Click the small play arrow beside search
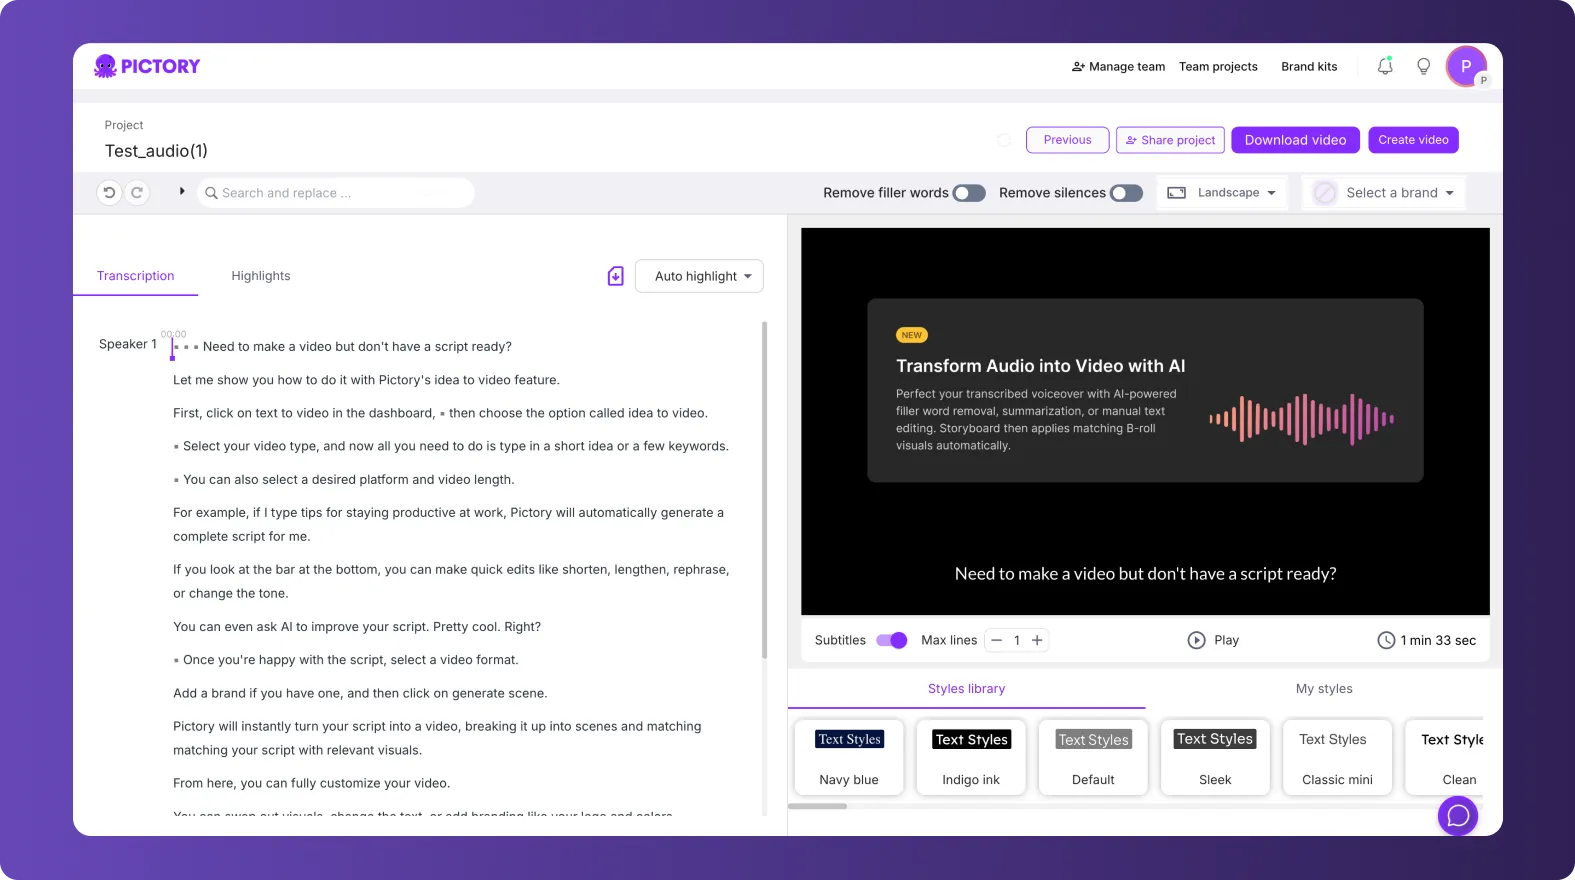This screenshot has width=1575, height=880. point(182,191)
